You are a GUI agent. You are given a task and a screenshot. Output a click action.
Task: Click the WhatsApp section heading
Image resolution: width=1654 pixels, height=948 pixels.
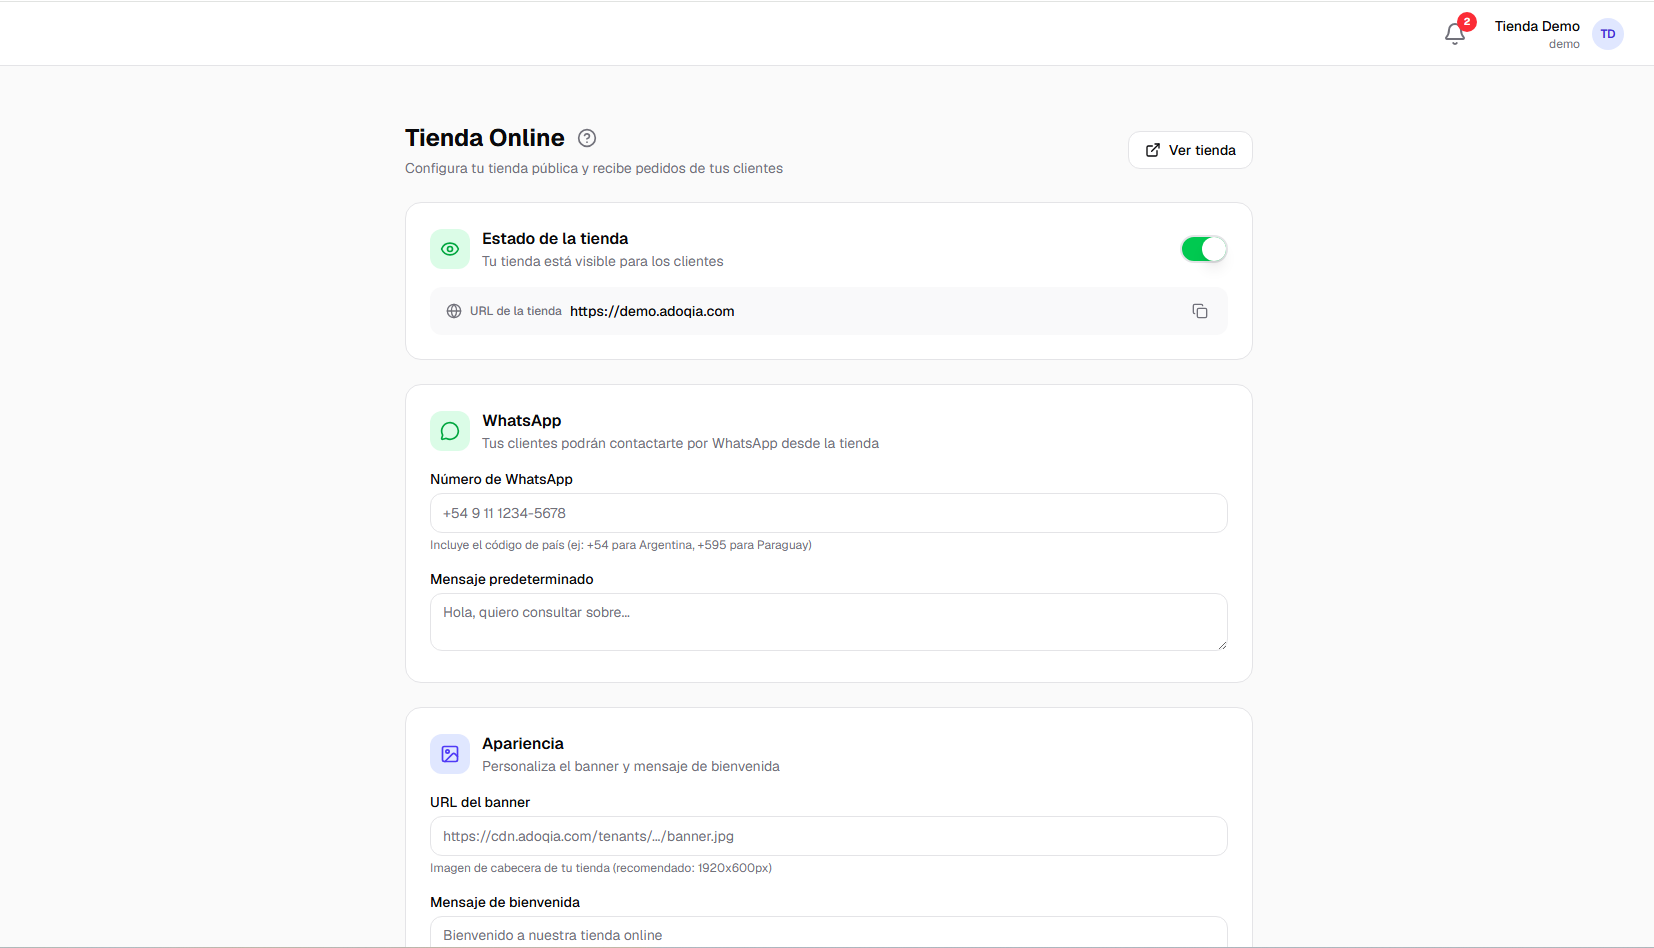[x=522, y=420]
